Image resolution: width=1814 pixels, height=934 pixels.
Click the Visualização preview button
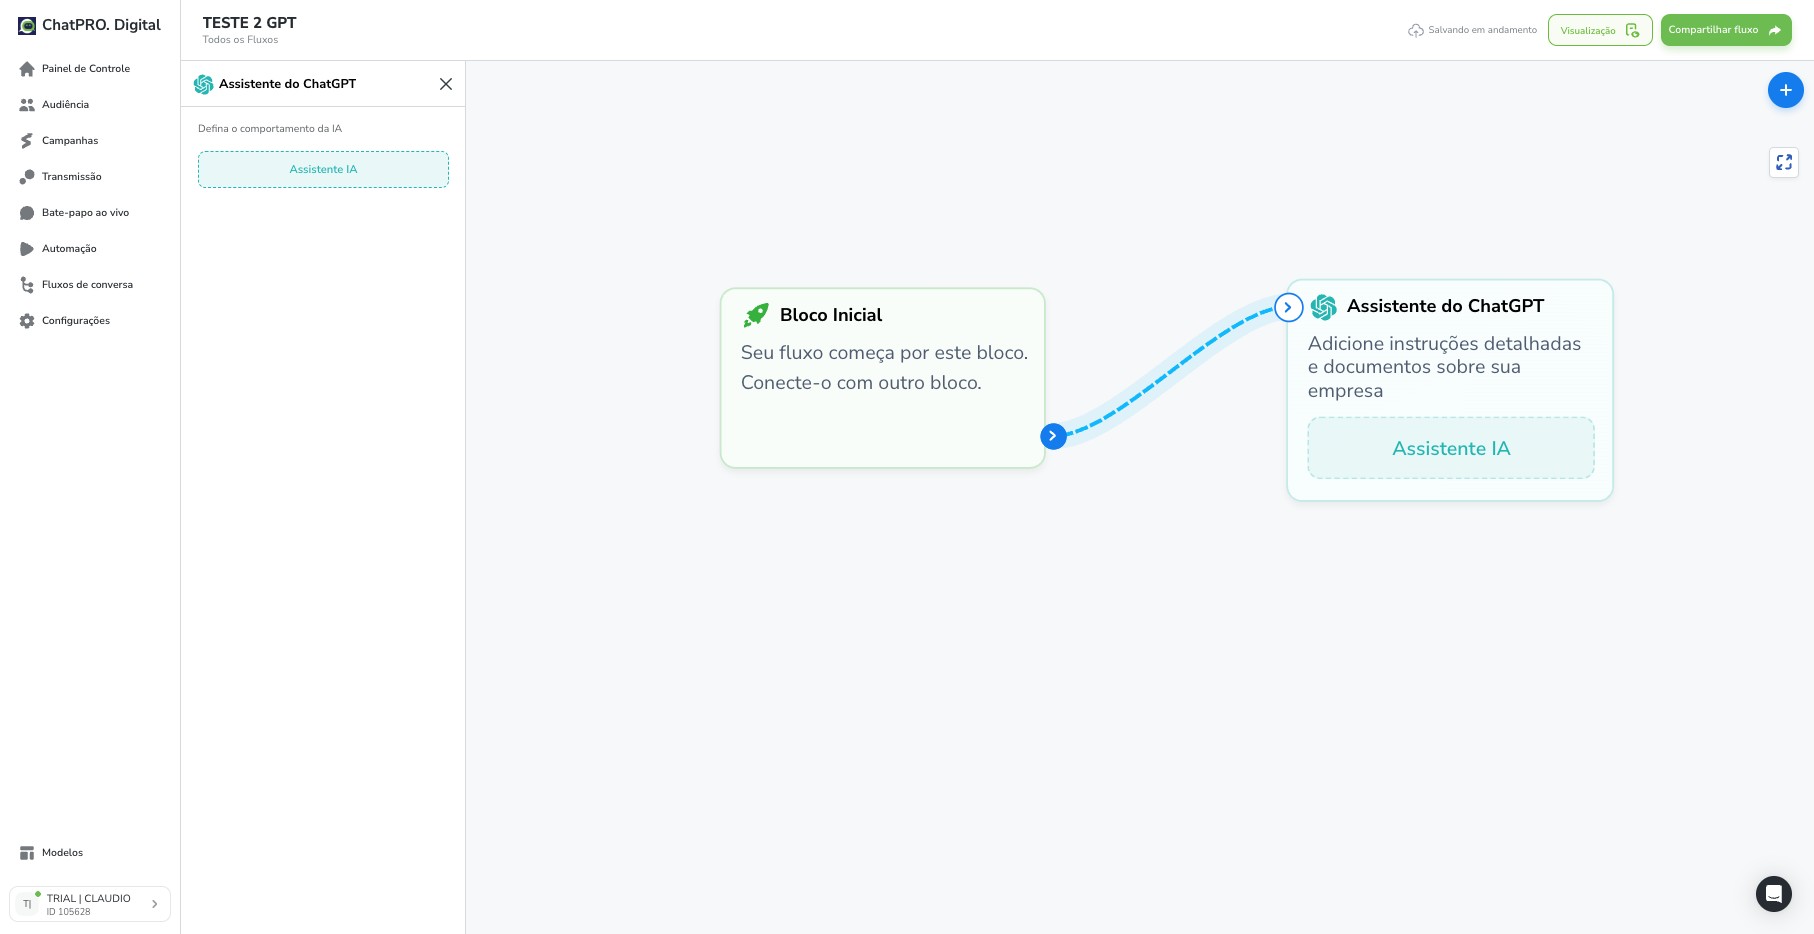(x=1600, y=30)
